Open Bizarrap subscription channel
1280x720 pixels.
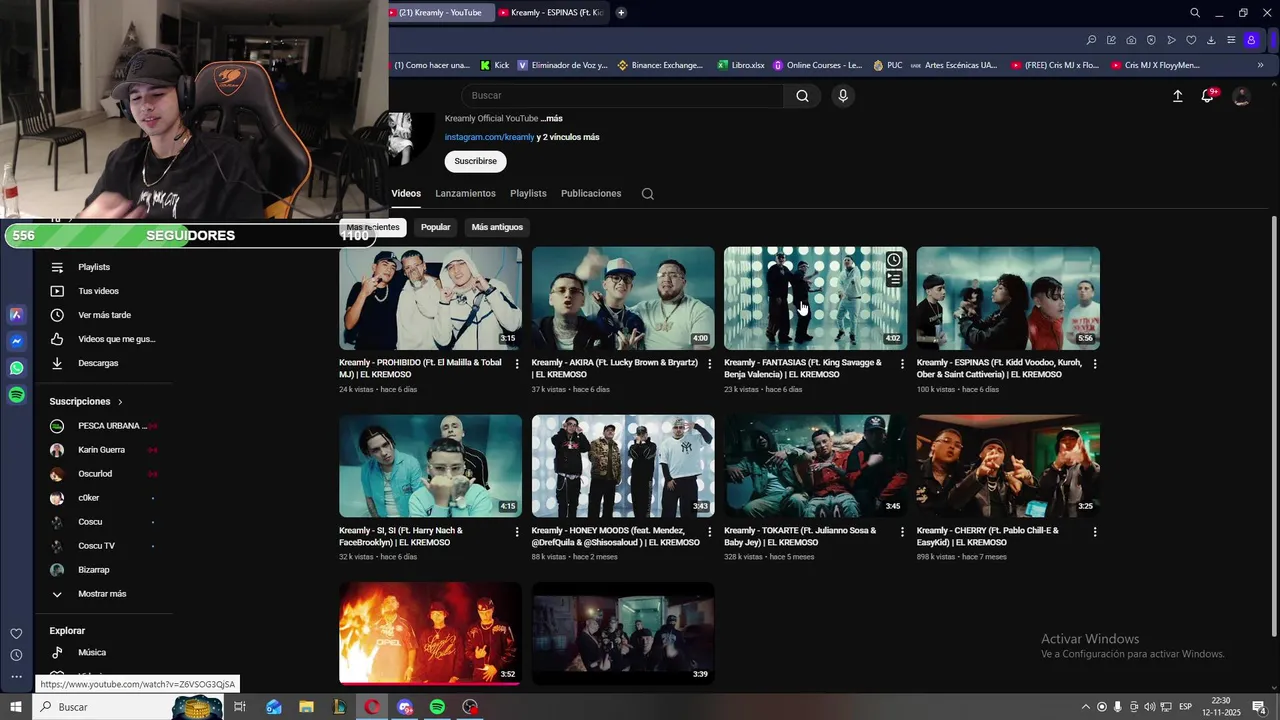[94, 570]
